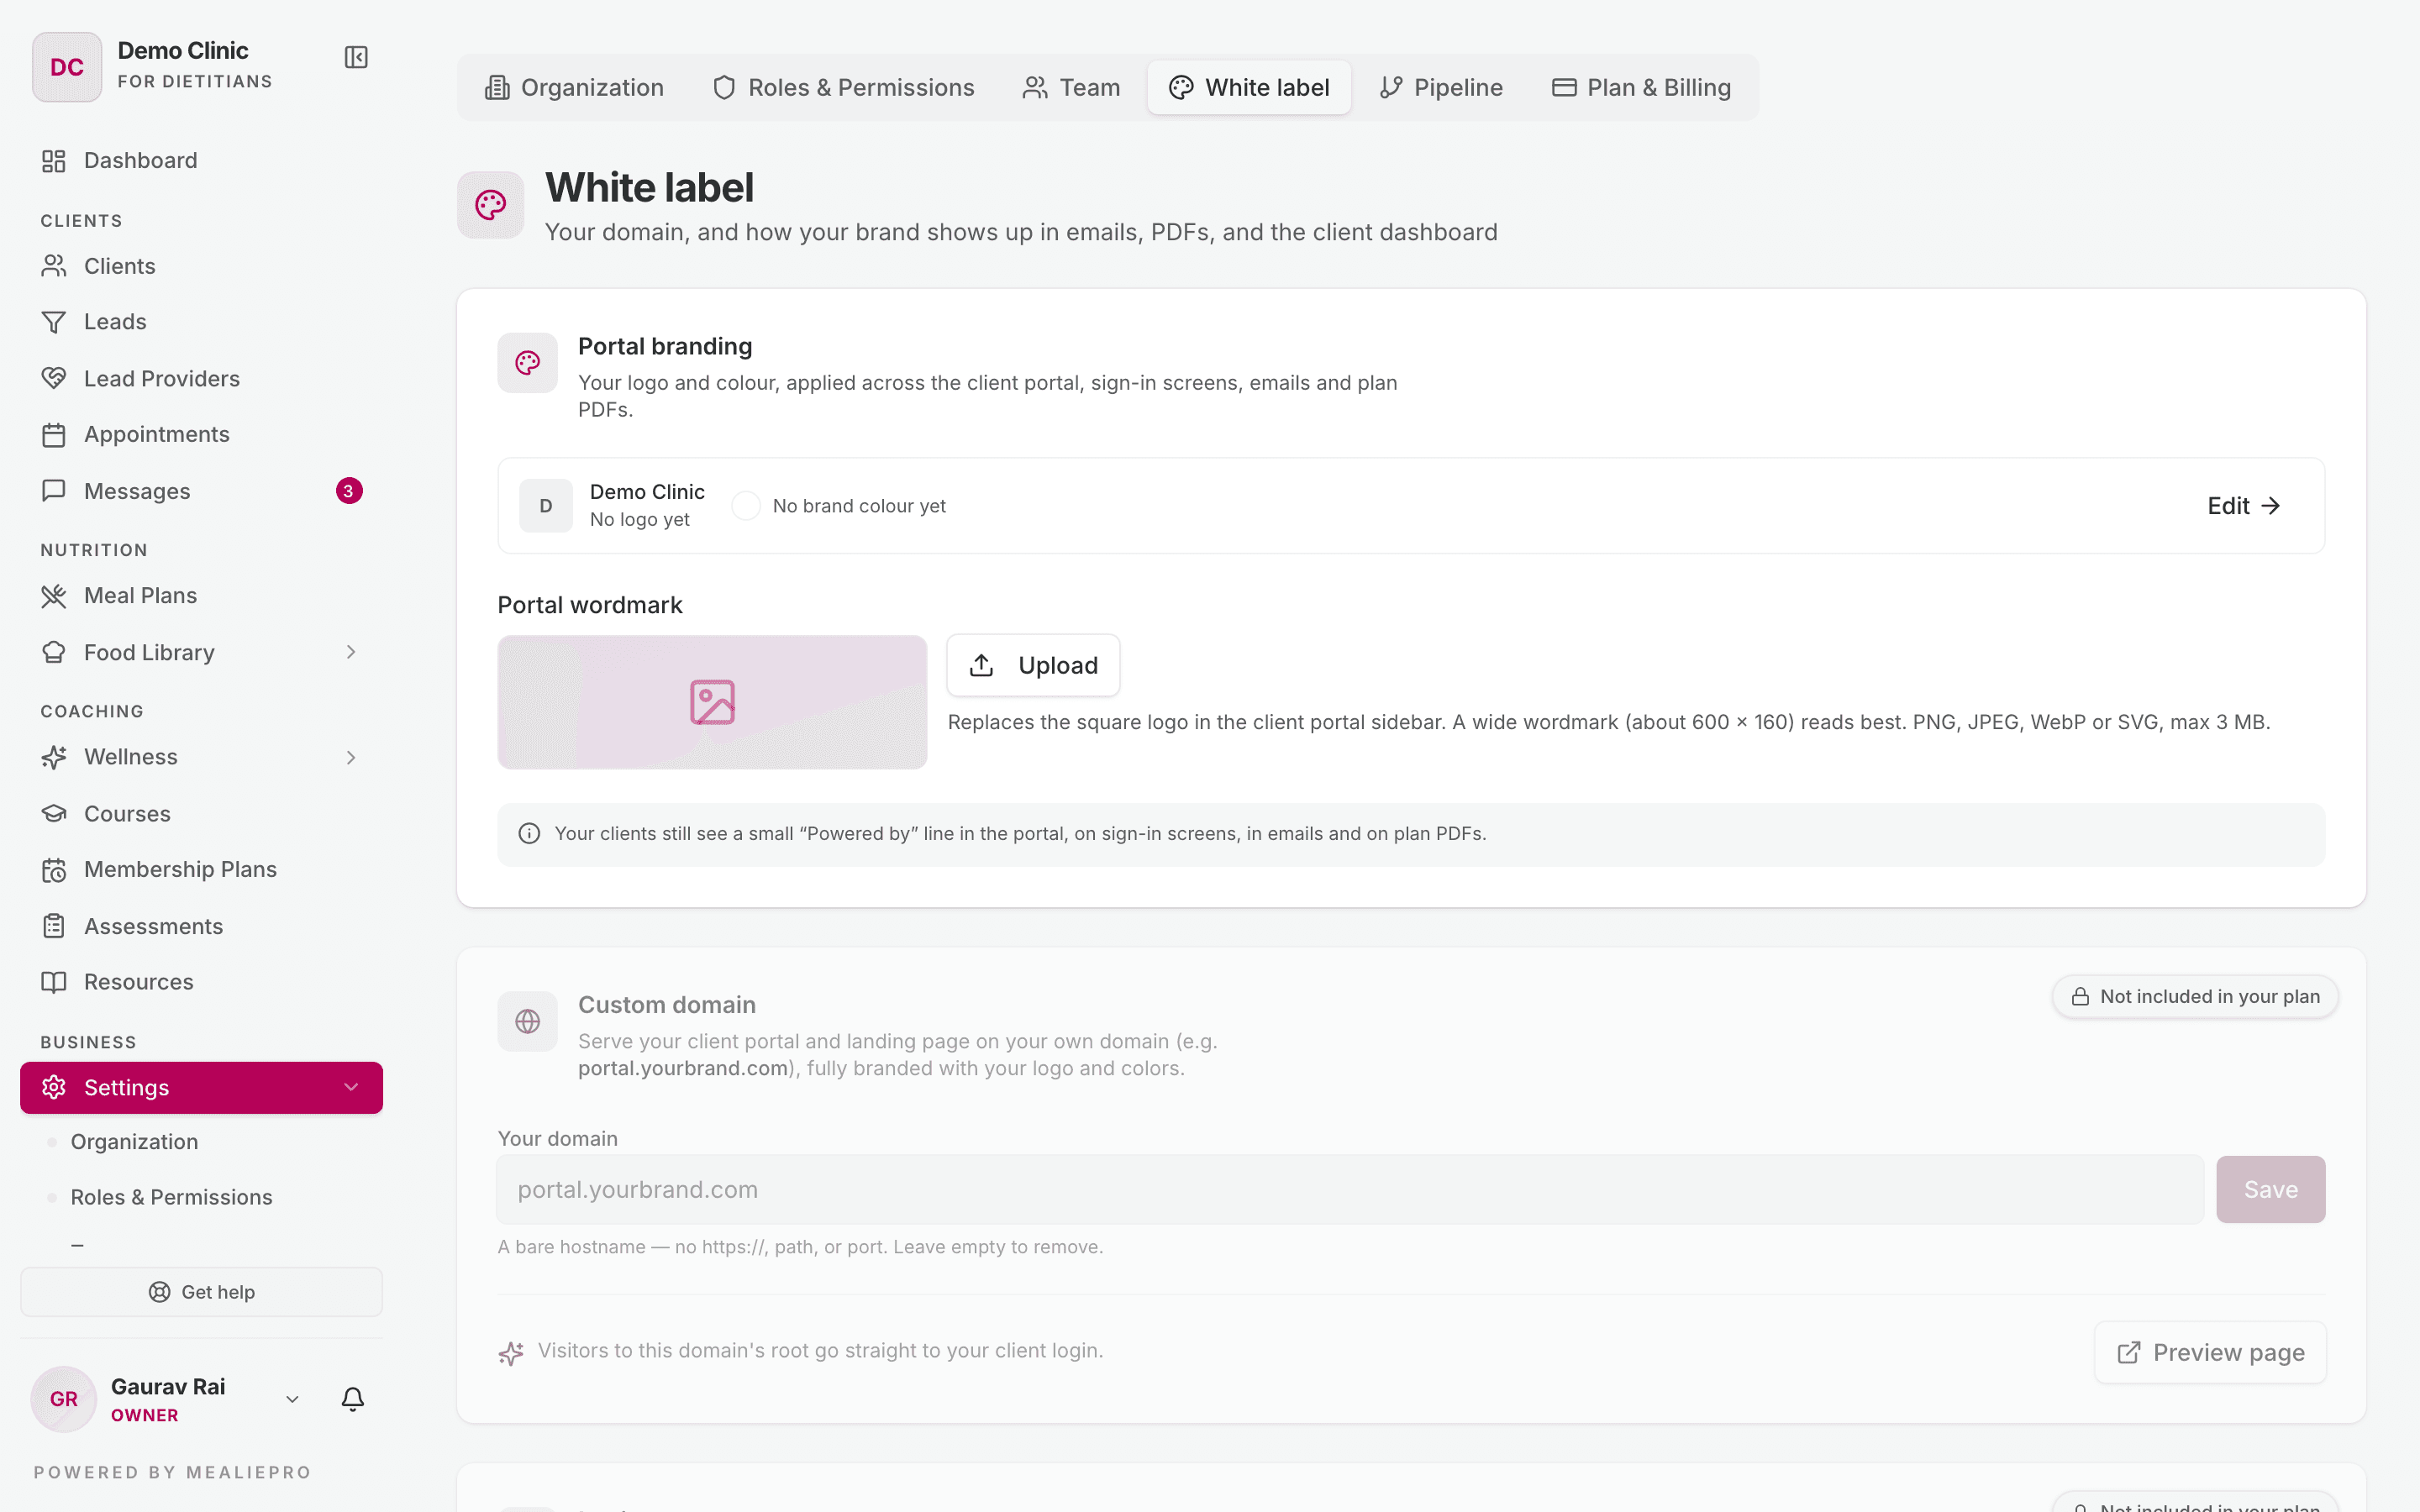Screen dimensions: 2420x1512
Task: Click the GR user avatar
Action: (64, 1399)
